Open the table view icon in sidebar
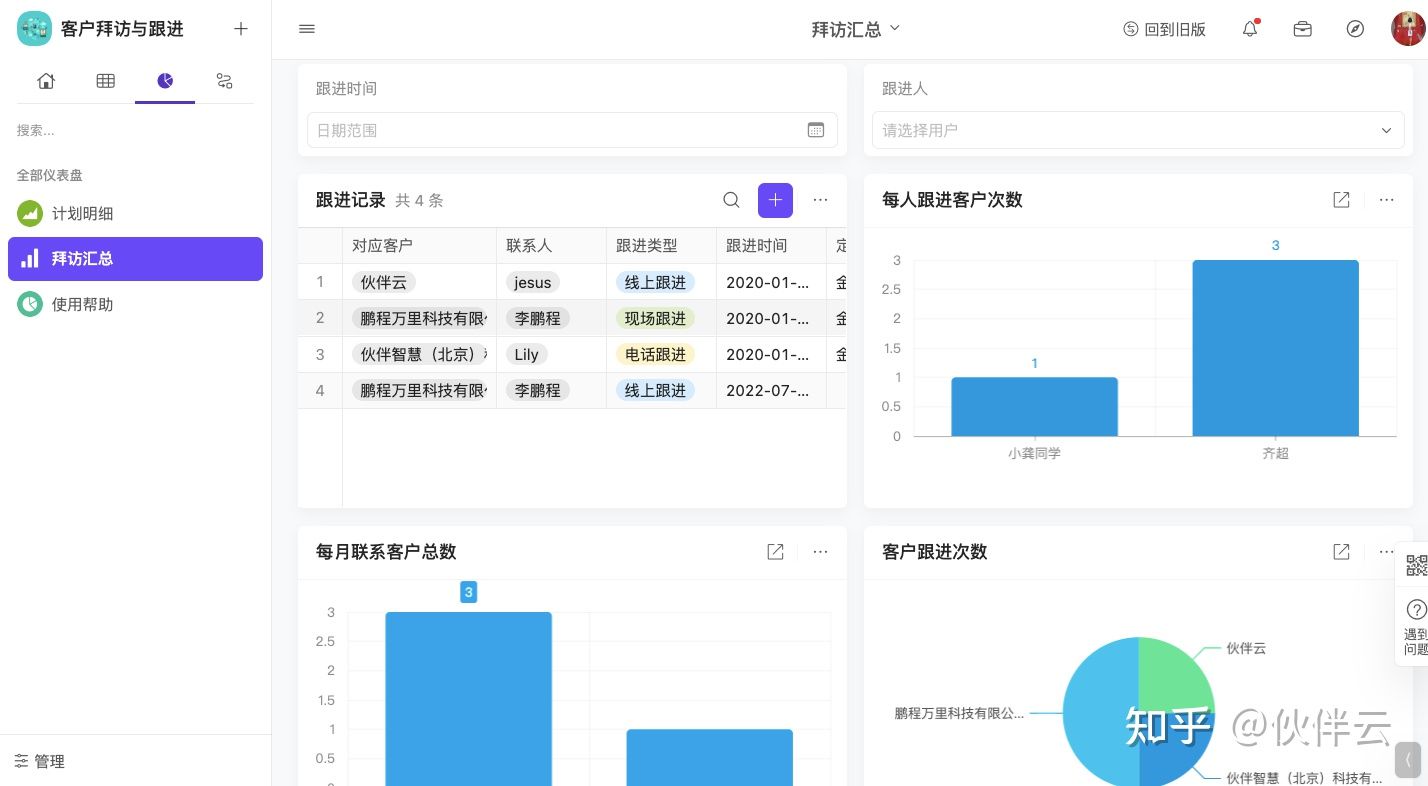 point(105,82)
